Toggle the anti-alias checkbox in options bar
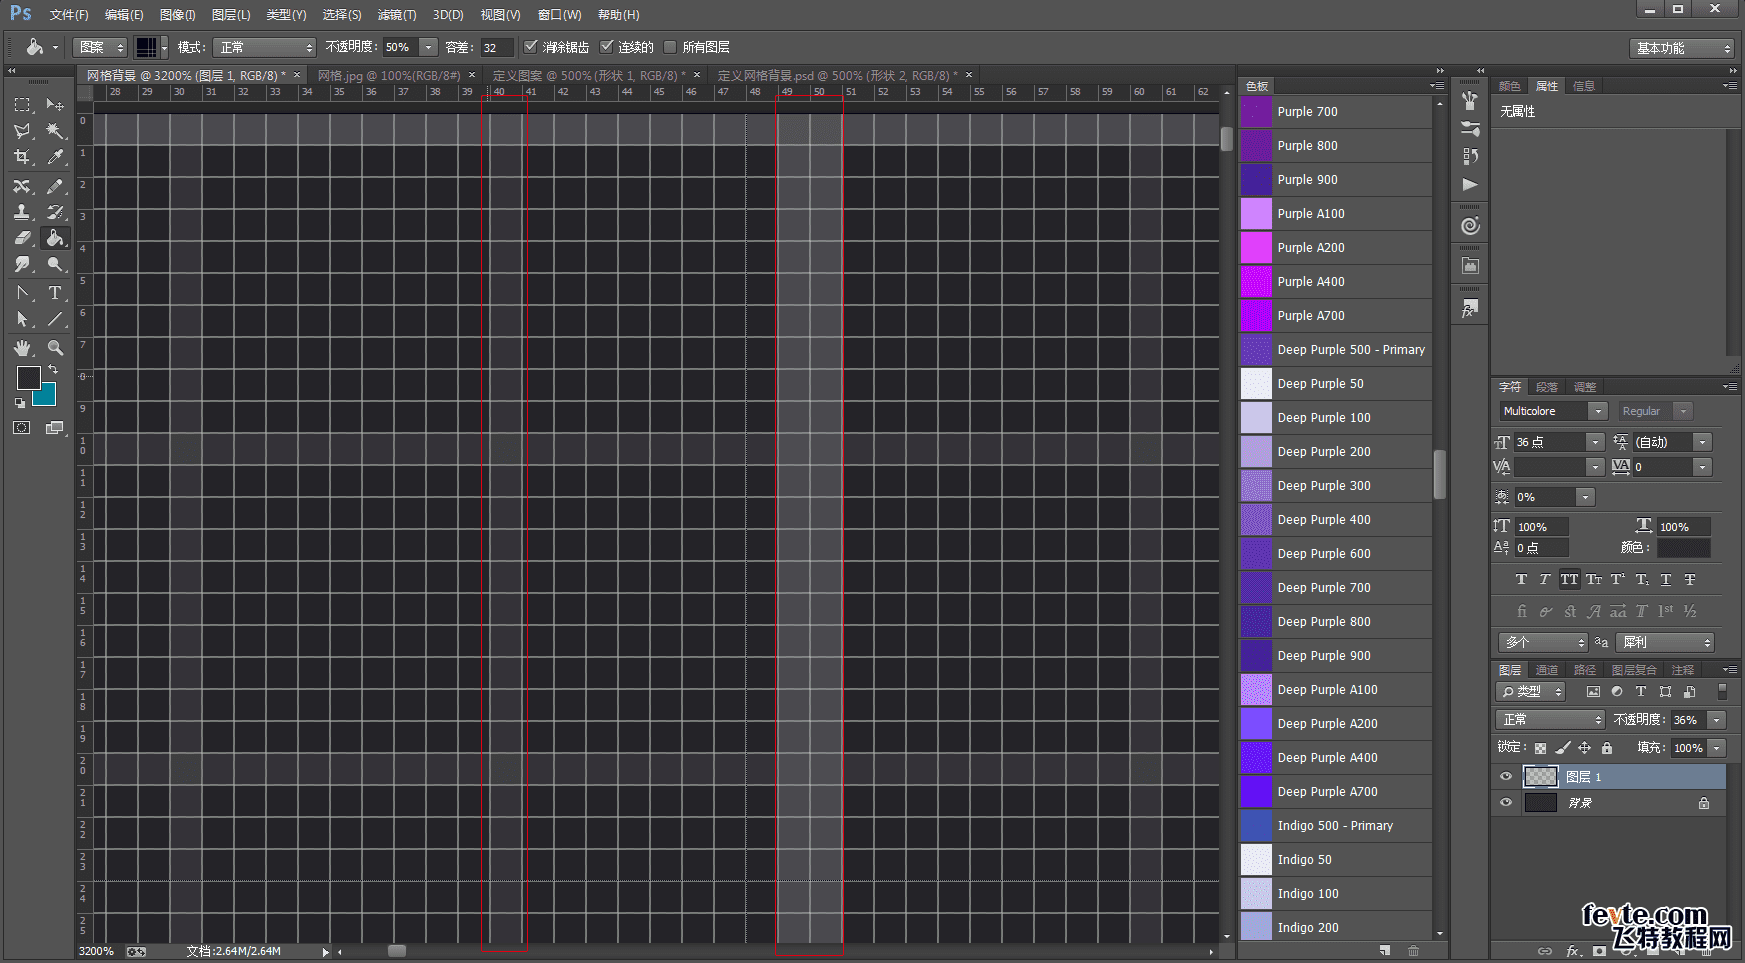 click(531, 47)
